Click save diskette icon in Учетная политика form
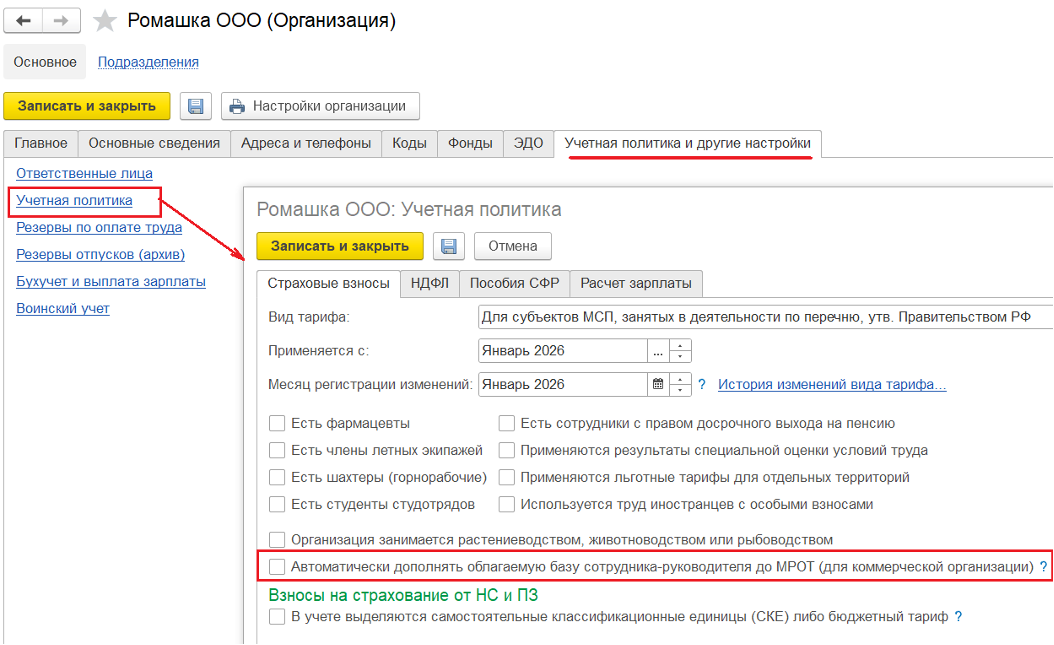Viewport: 1054px width, 645px height. coord(449,246)
